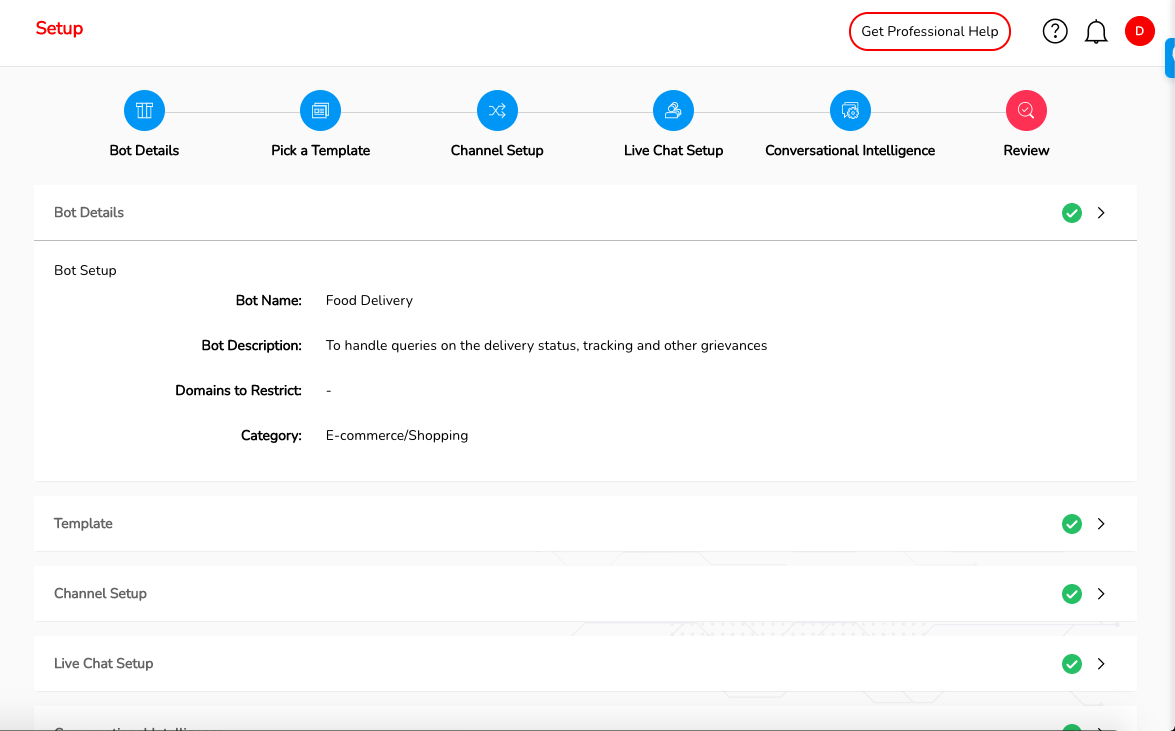
Task: Click the Get Professional Help button
Action: (x=930, y=32)
